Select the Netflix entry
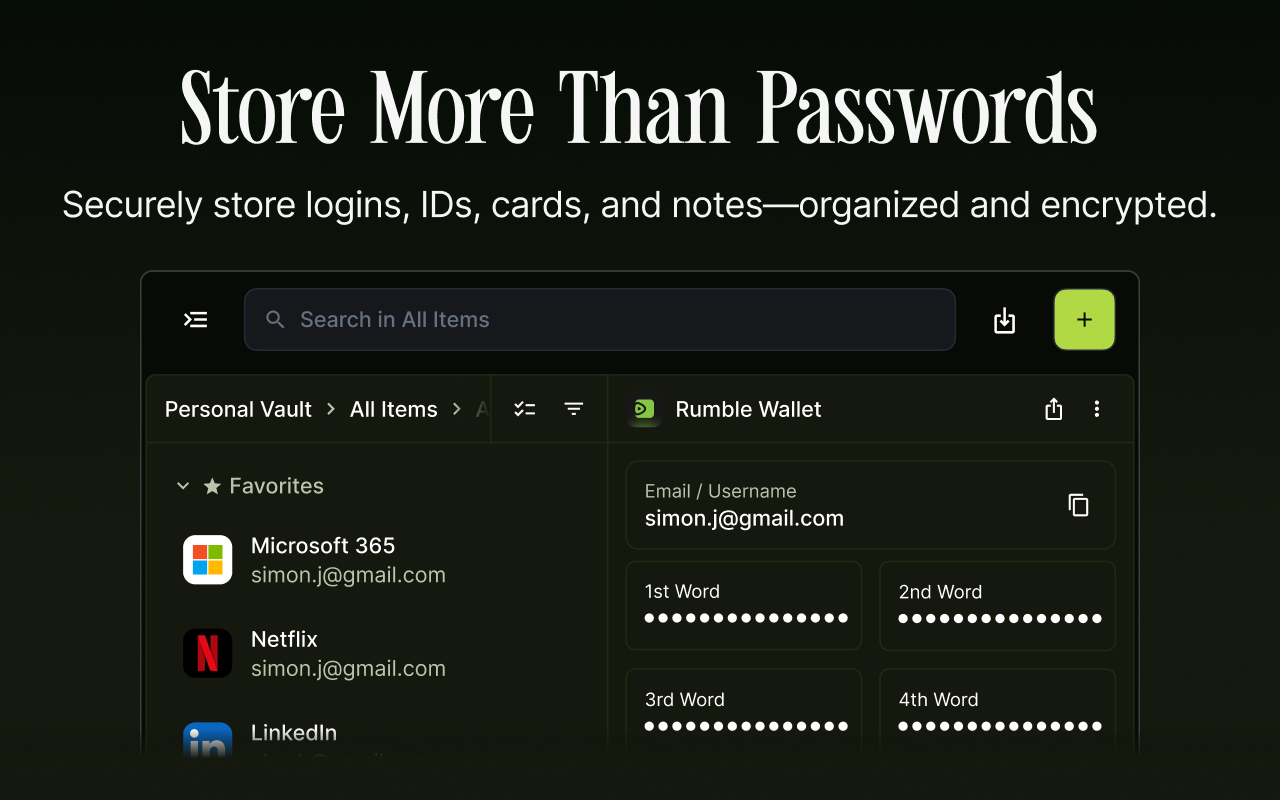The height and width of the screenshot is (800, 1280). point(376,653)
